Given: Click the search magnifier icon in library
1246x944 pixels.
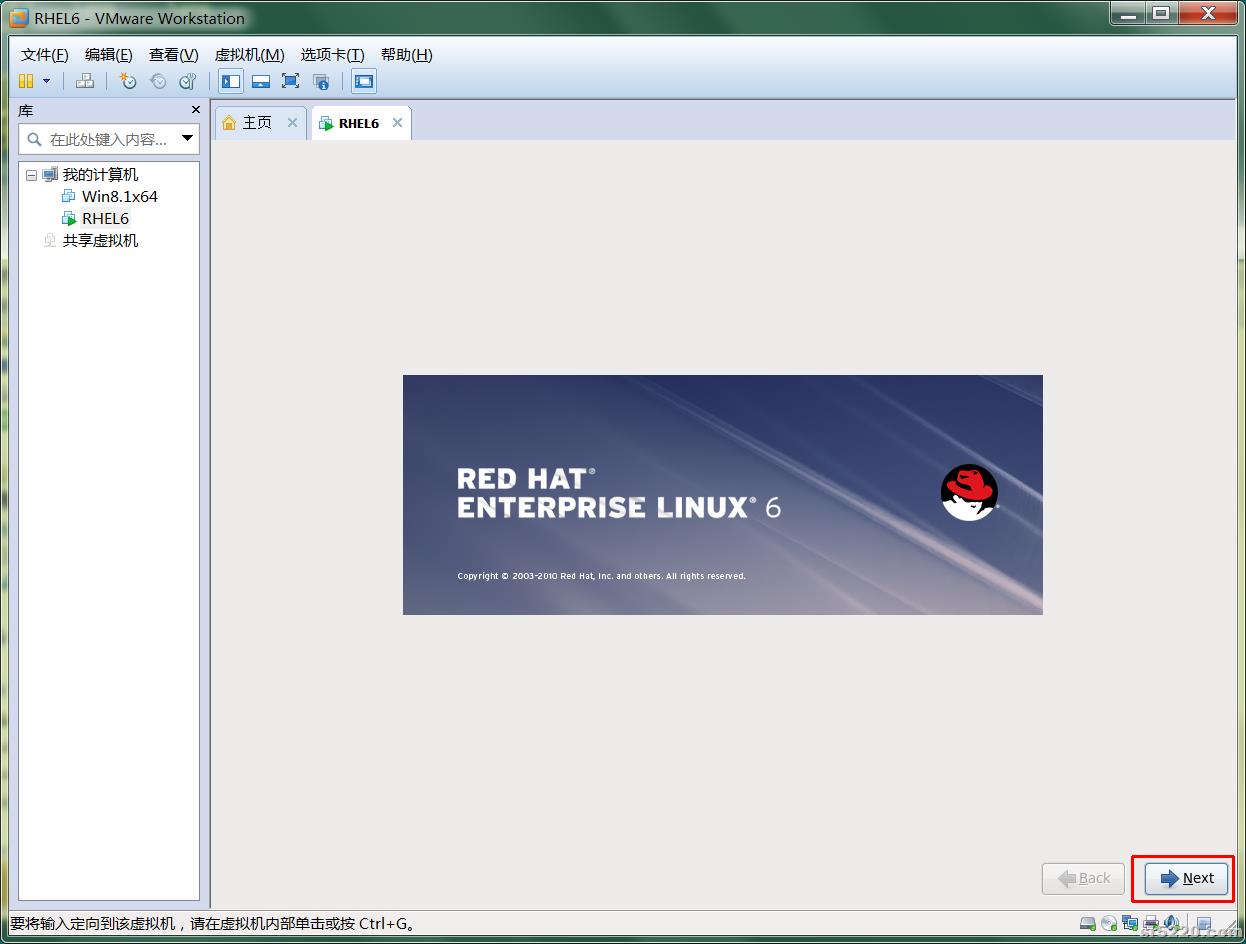Looking at the screenshot, I should click(x=35, y=139).
